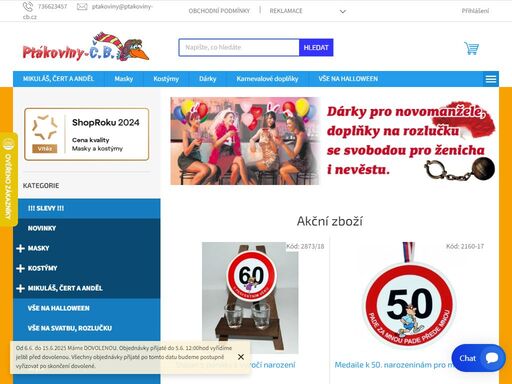Open the 60th birthday stand product image
The image size is (512, 384).
point(250,298)
